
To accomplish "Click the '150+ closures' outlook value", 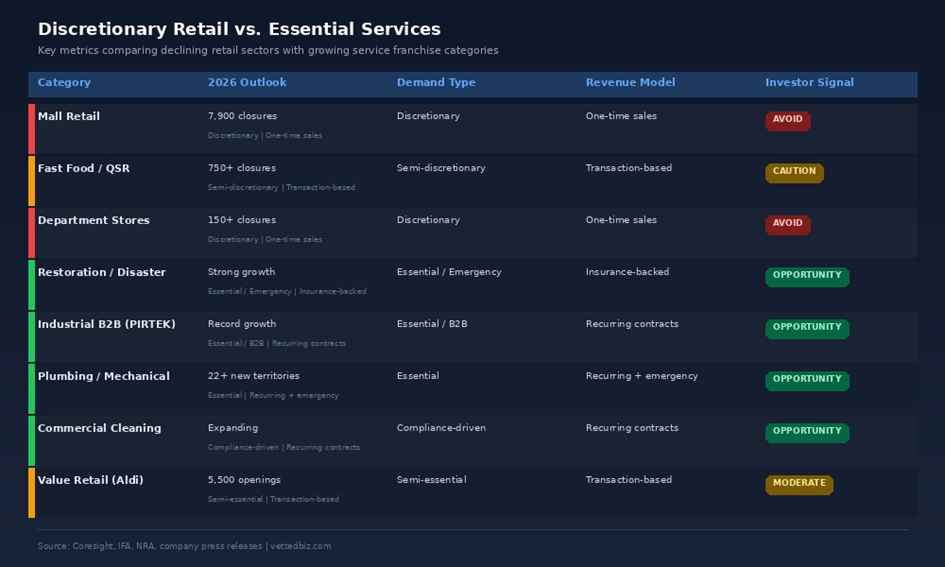I will pos(242,220).
